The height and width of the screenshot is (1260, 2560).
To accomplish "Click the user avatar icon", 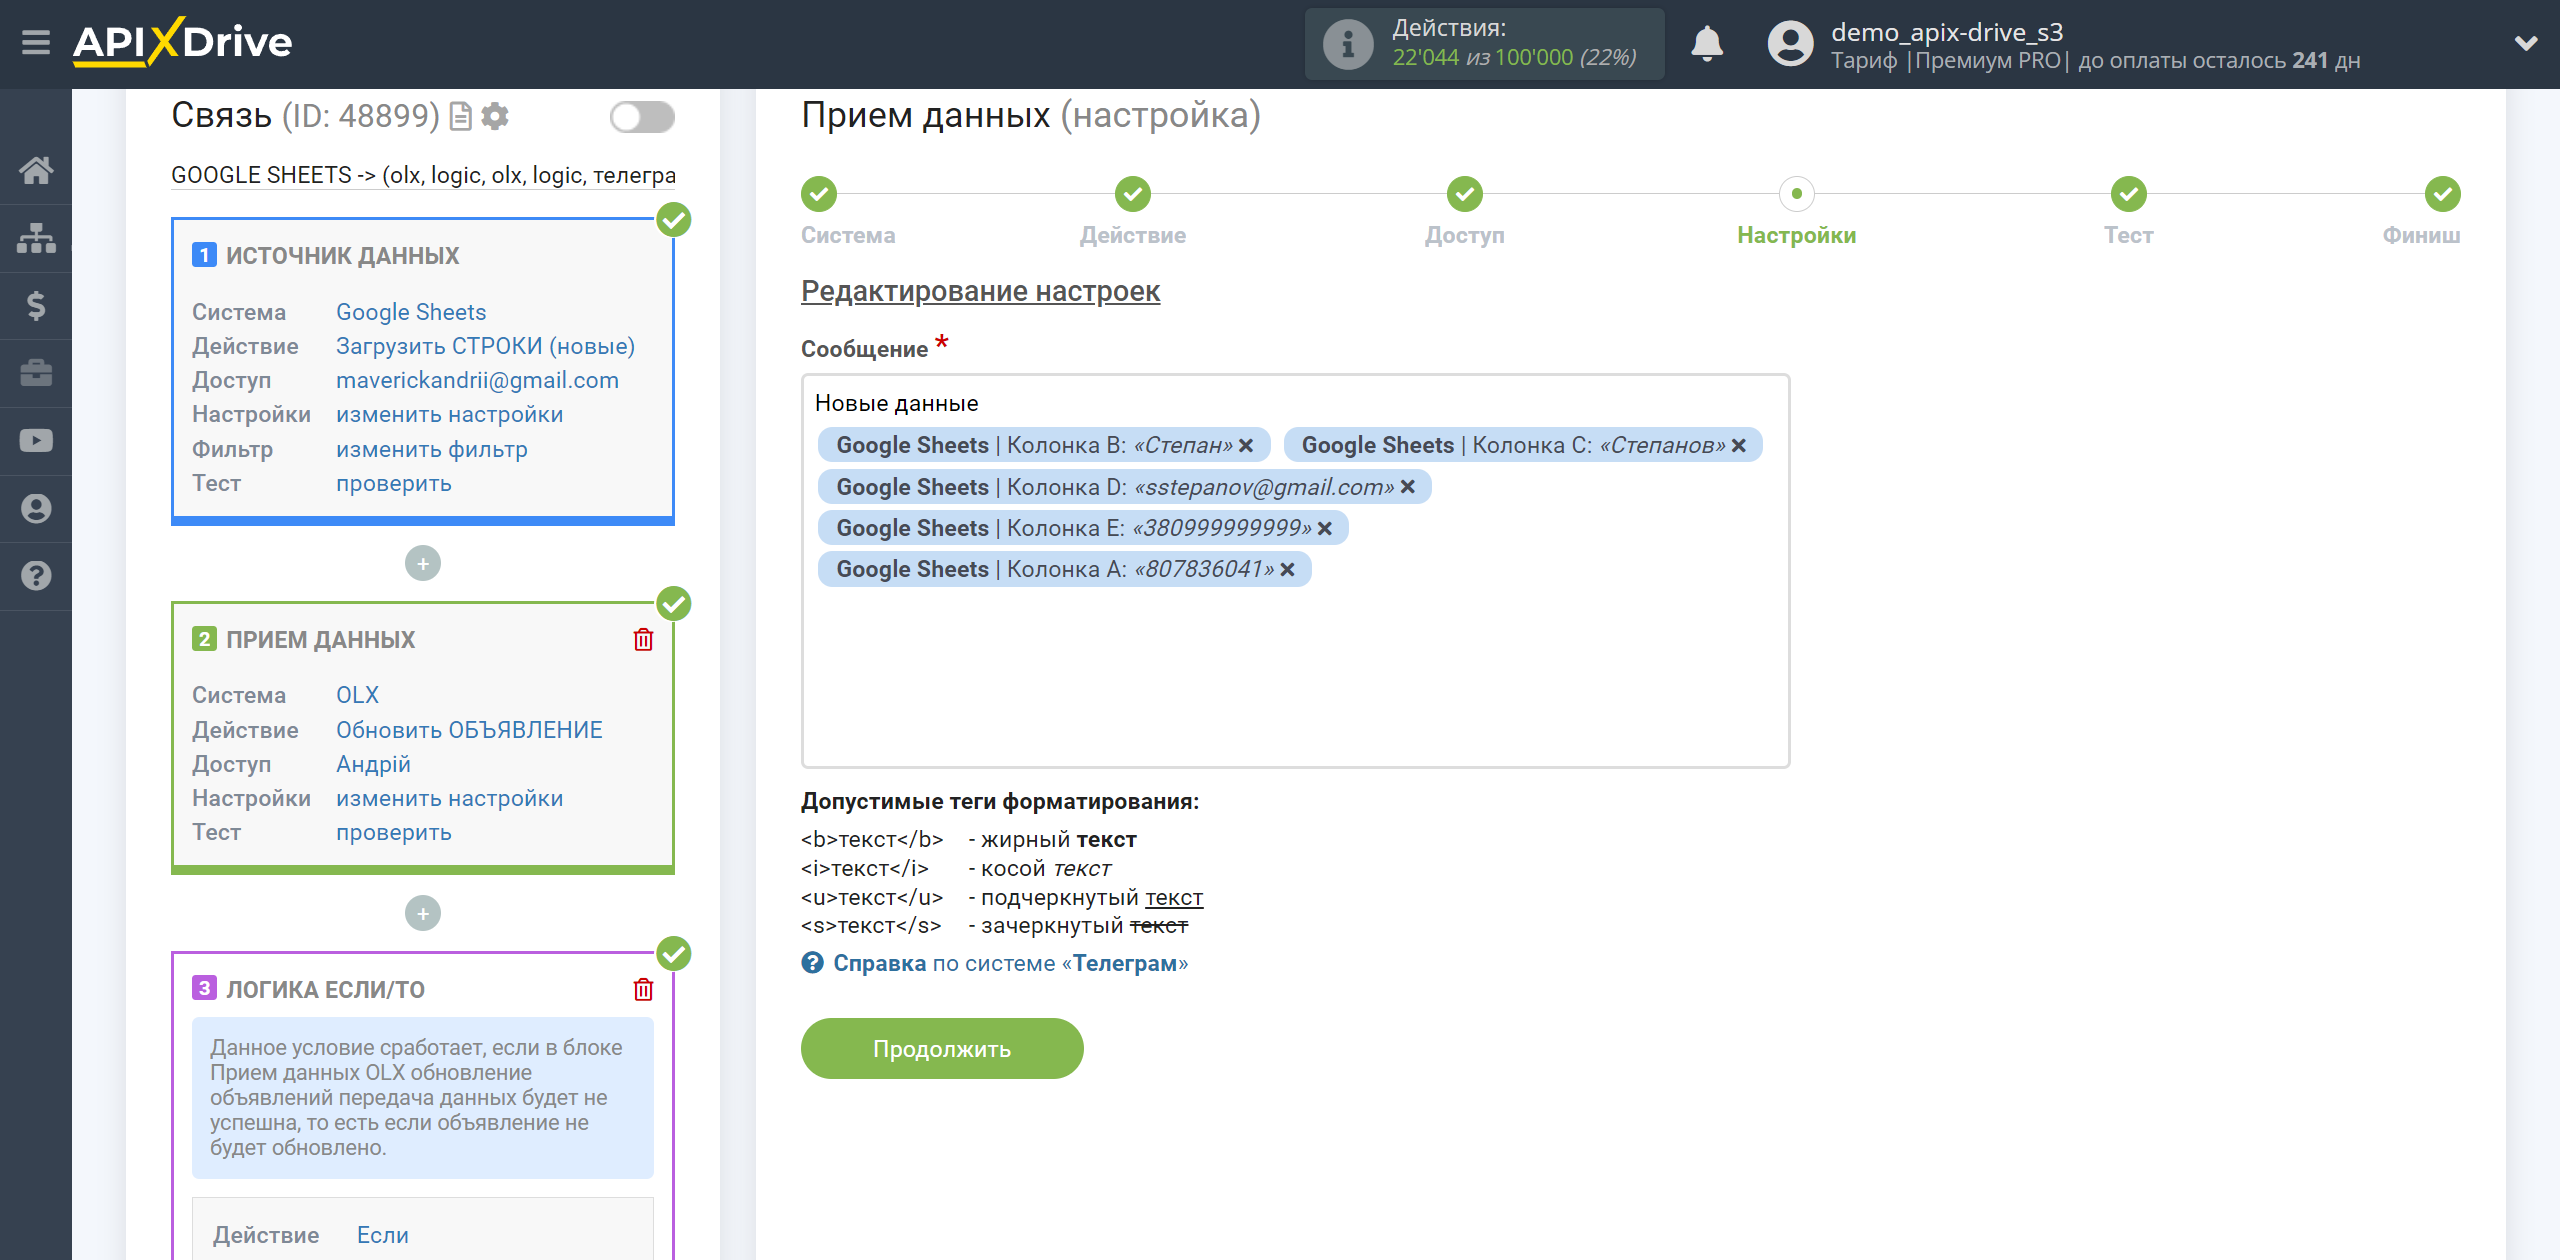I will pos(1790,44).
